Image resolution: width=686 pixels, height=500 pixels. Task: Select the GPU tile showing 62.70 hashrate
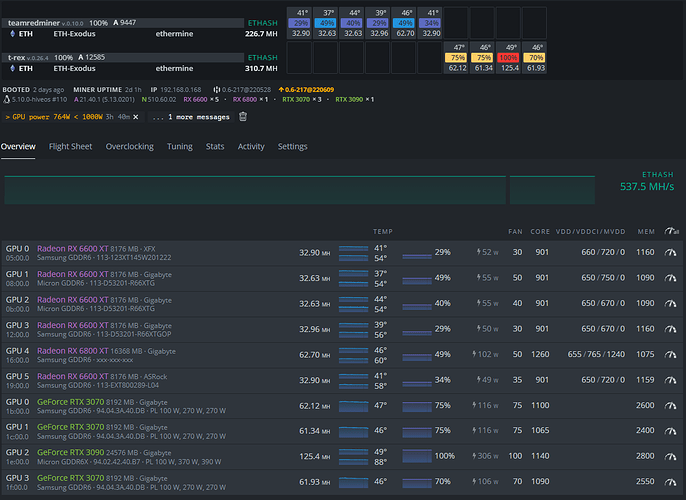[404, 23]
